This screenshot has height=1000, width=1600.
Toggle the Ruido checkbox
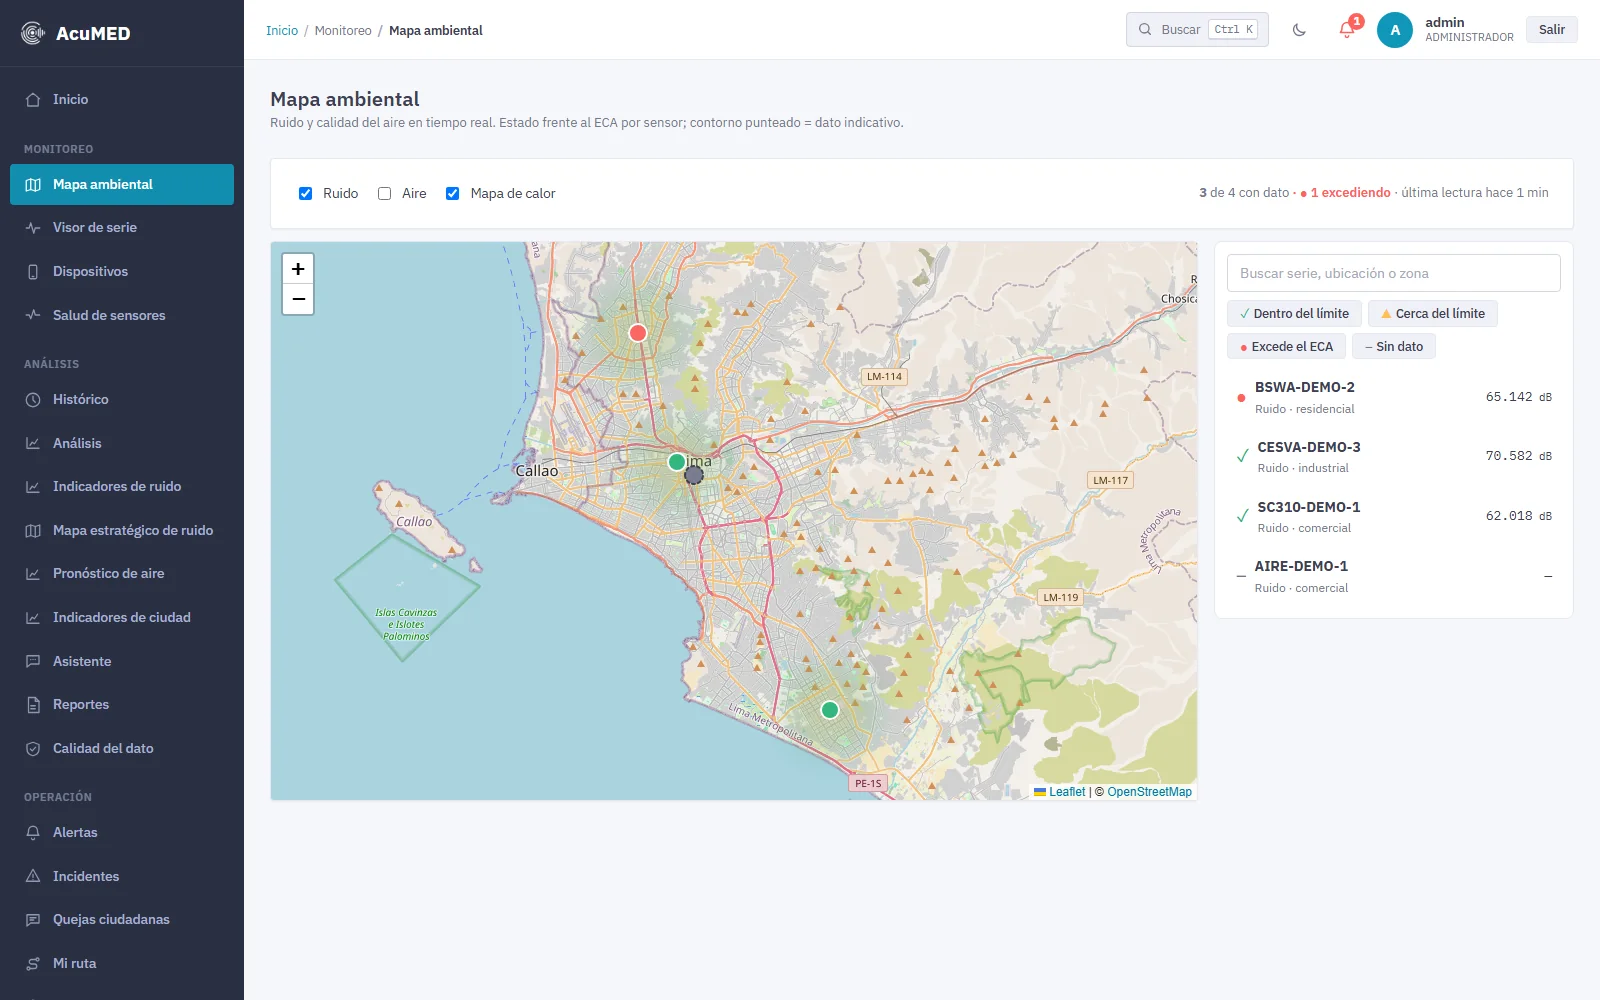point(306,194)
